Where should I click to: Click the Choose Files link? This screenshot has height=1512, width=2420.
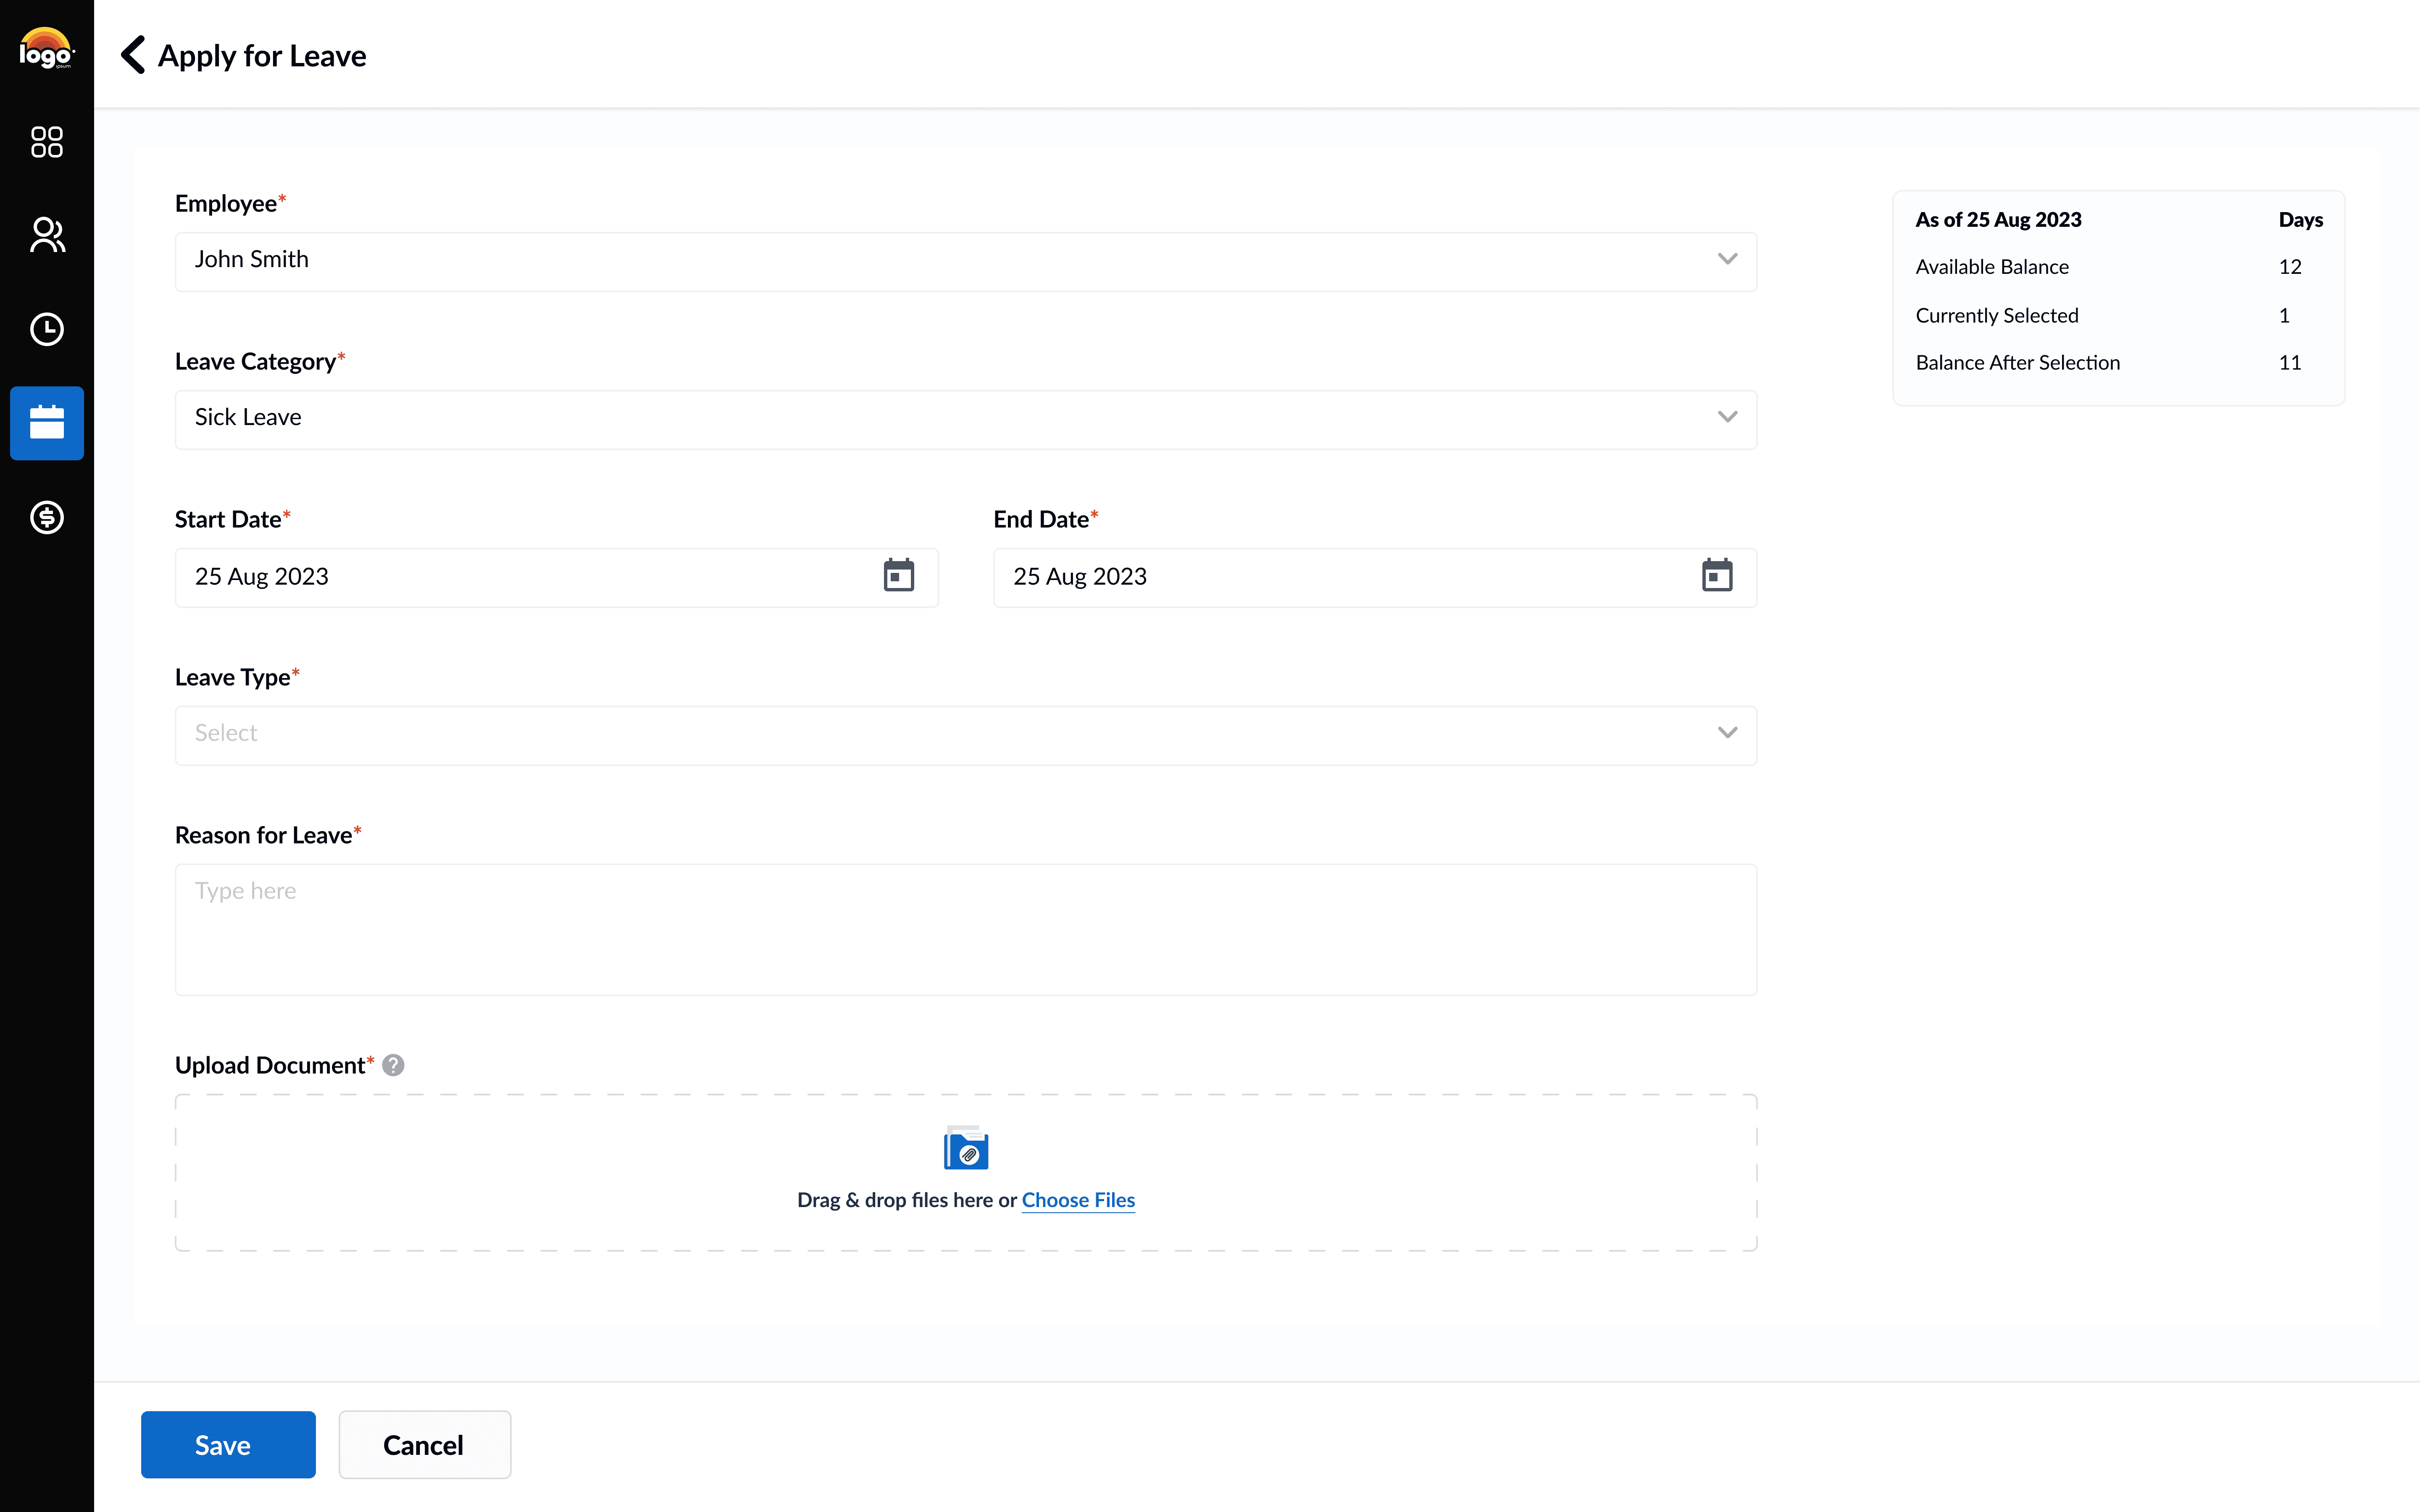tap(1078, 1200)
